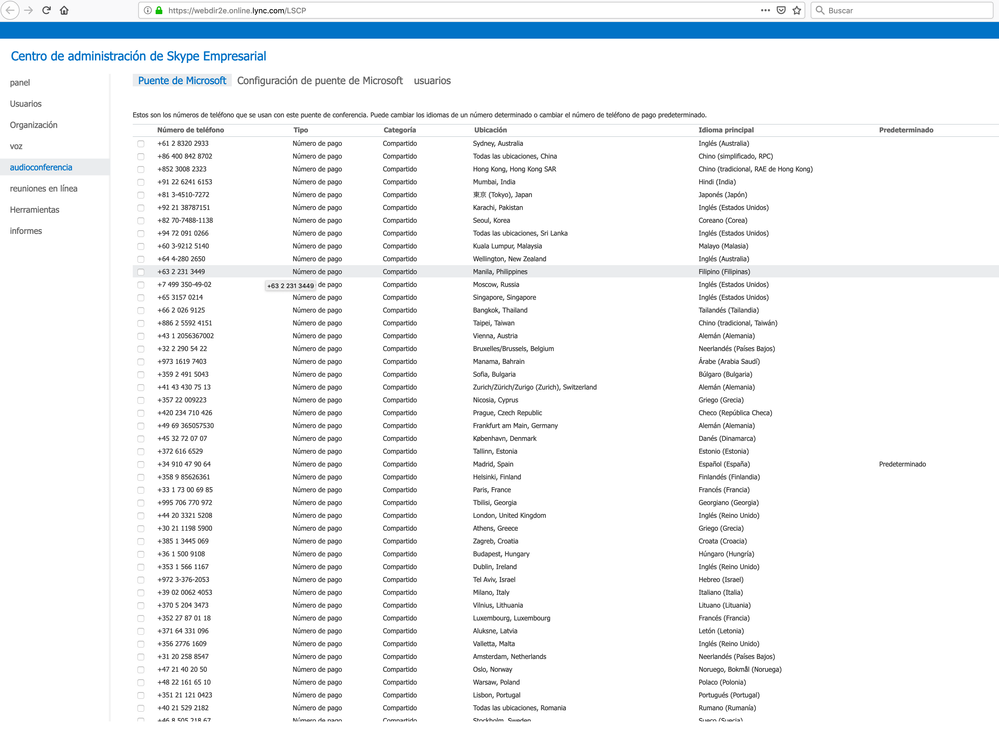Click Zurich, Switzerland location cell
The height and width of the screenshot is (735, 999).
[x=535, y=387]
